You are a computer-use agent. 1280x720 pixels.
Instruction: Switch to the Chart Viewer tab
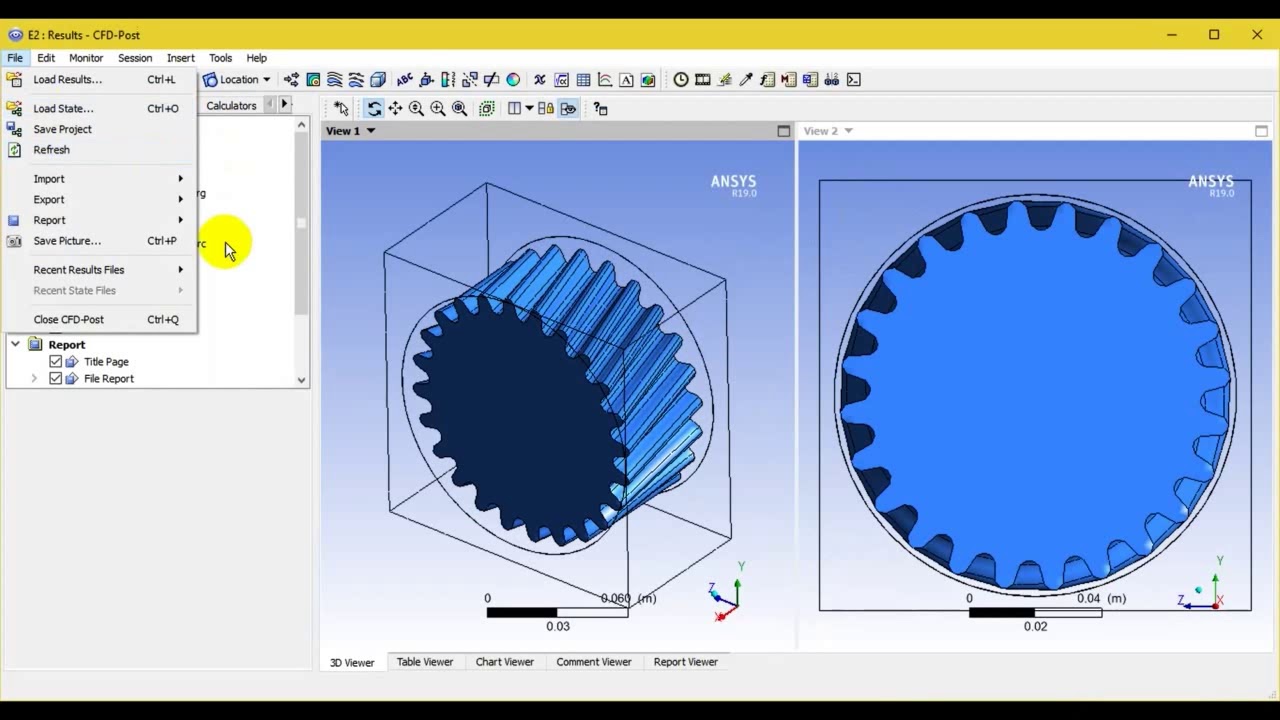click(x=505, y=662)
